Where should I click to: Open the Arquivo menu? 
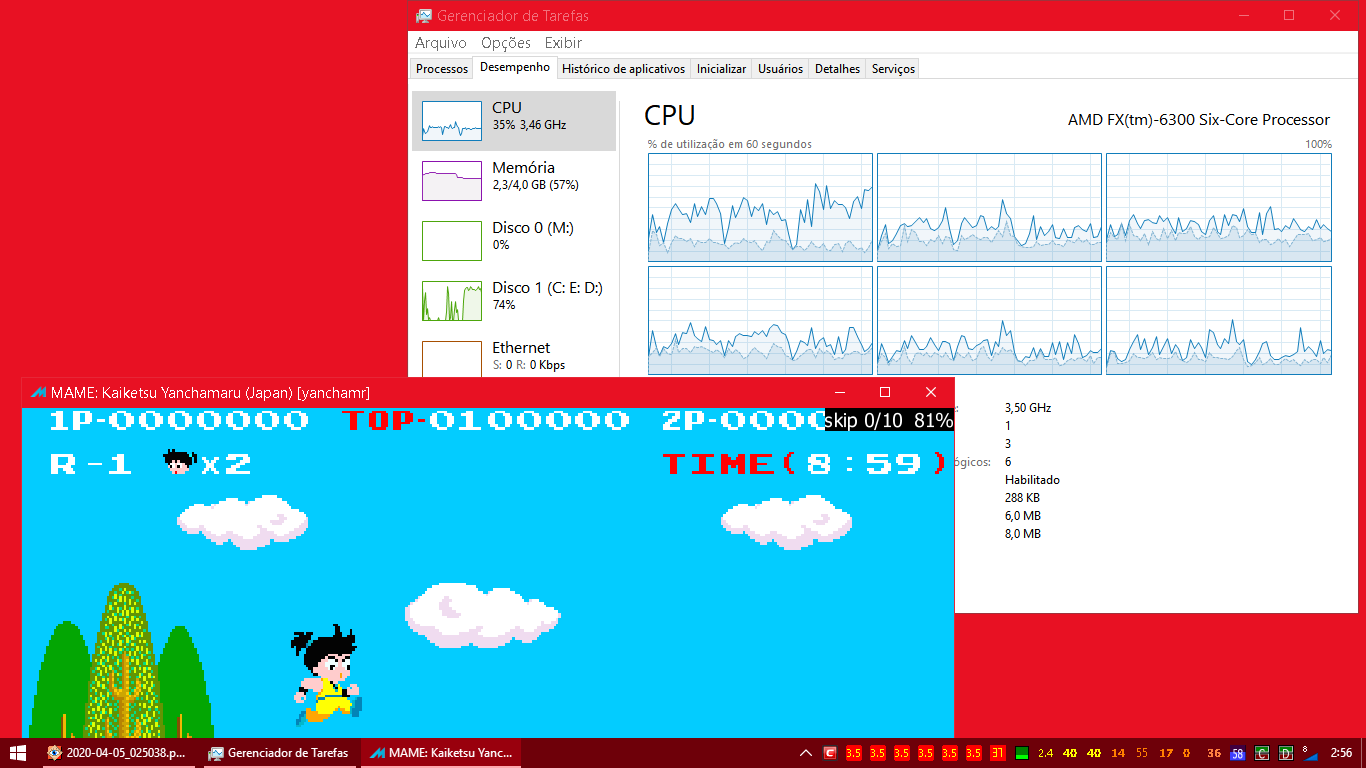click(x=441, y=43)
